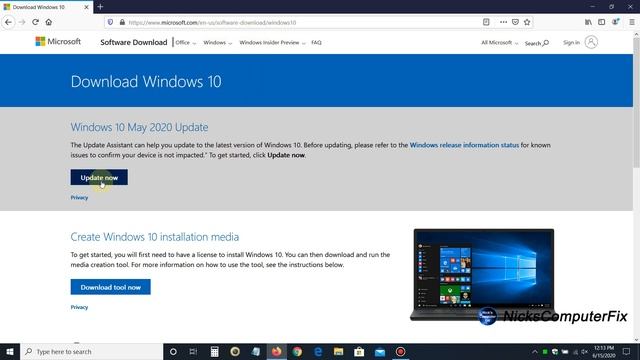This screenshot has height=360, width=640.
Task: Click the address bar URL field
Action: (302, 22)
